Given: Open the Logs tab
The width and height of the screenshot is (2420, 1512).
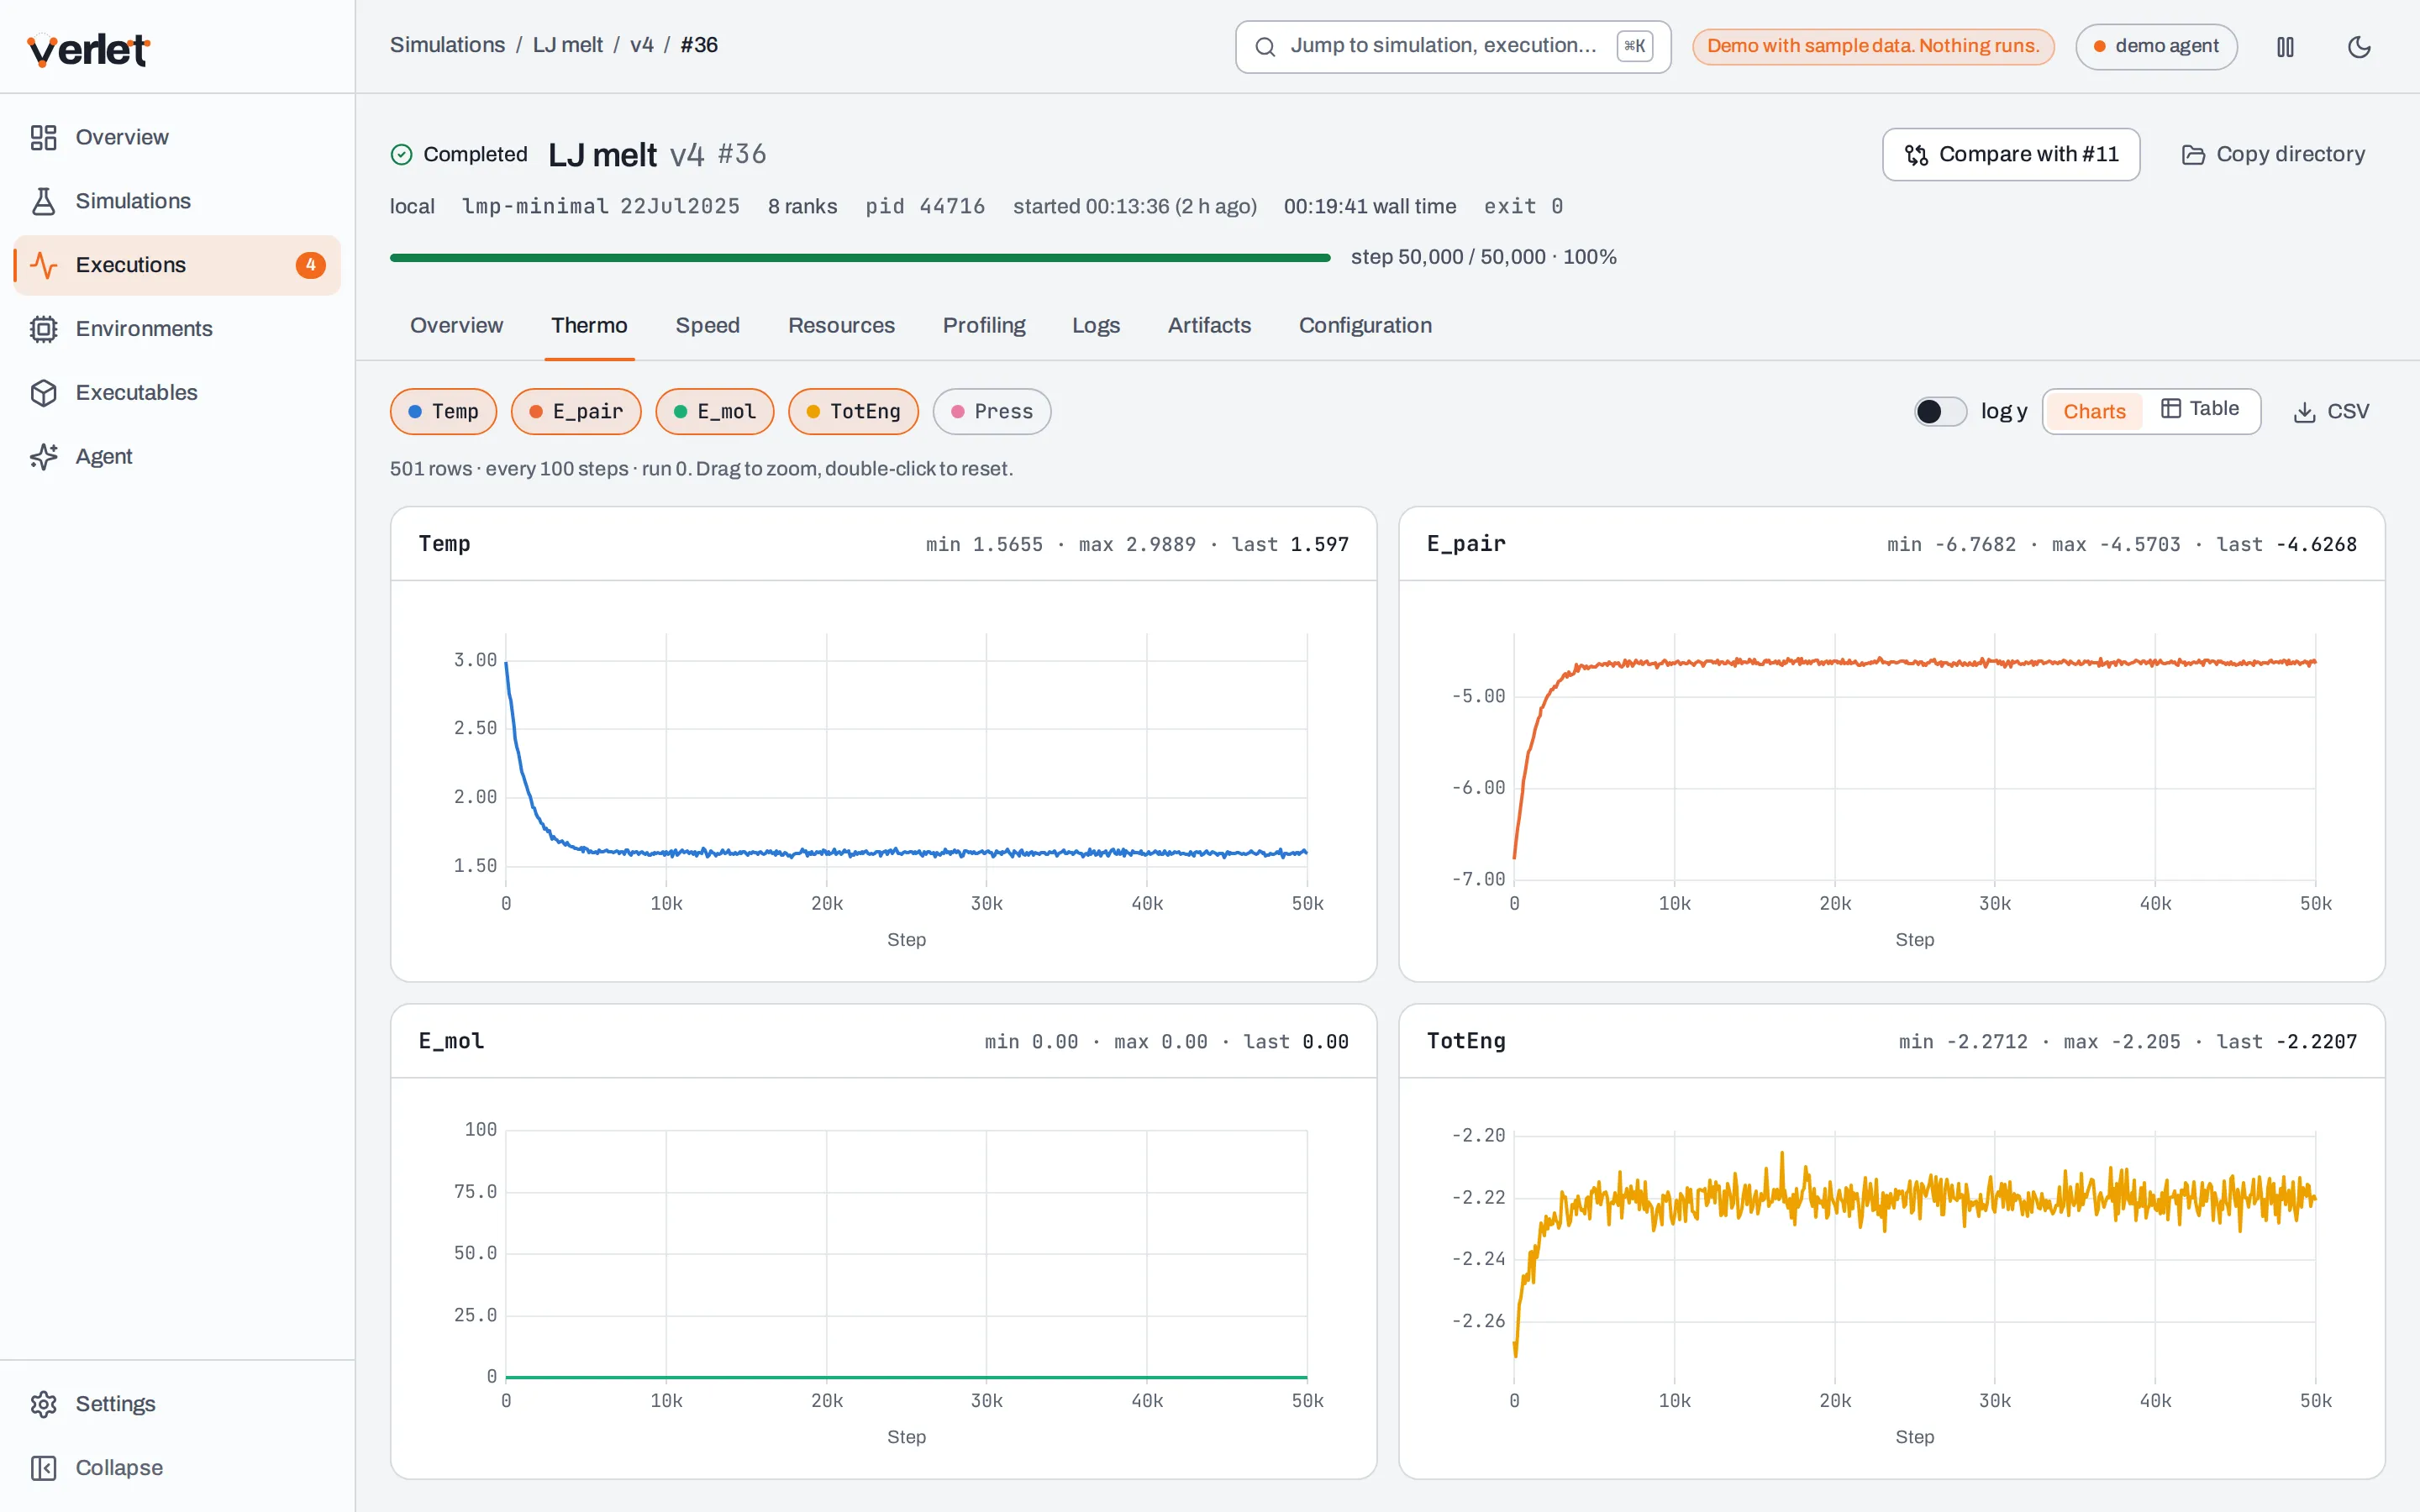Looking at the screenshot, I should click(1095, 325).
